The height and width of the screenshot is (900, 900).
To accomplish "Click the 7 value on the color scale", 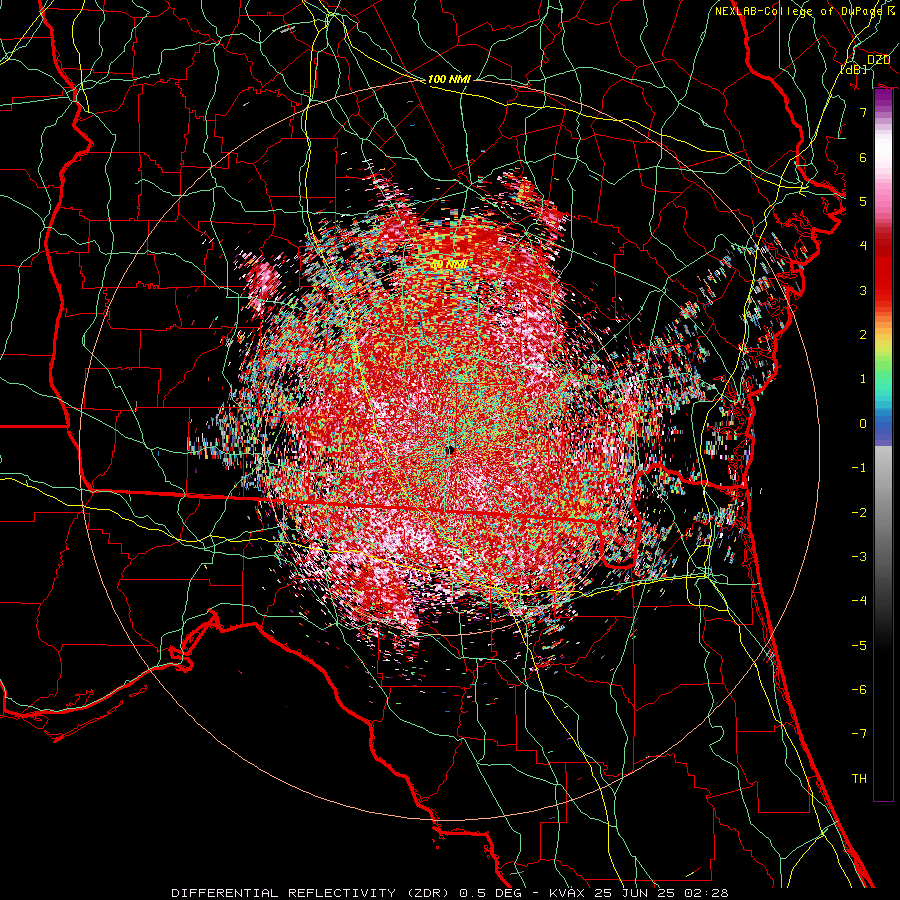I will pyautogui.click(x=863, y=112).
